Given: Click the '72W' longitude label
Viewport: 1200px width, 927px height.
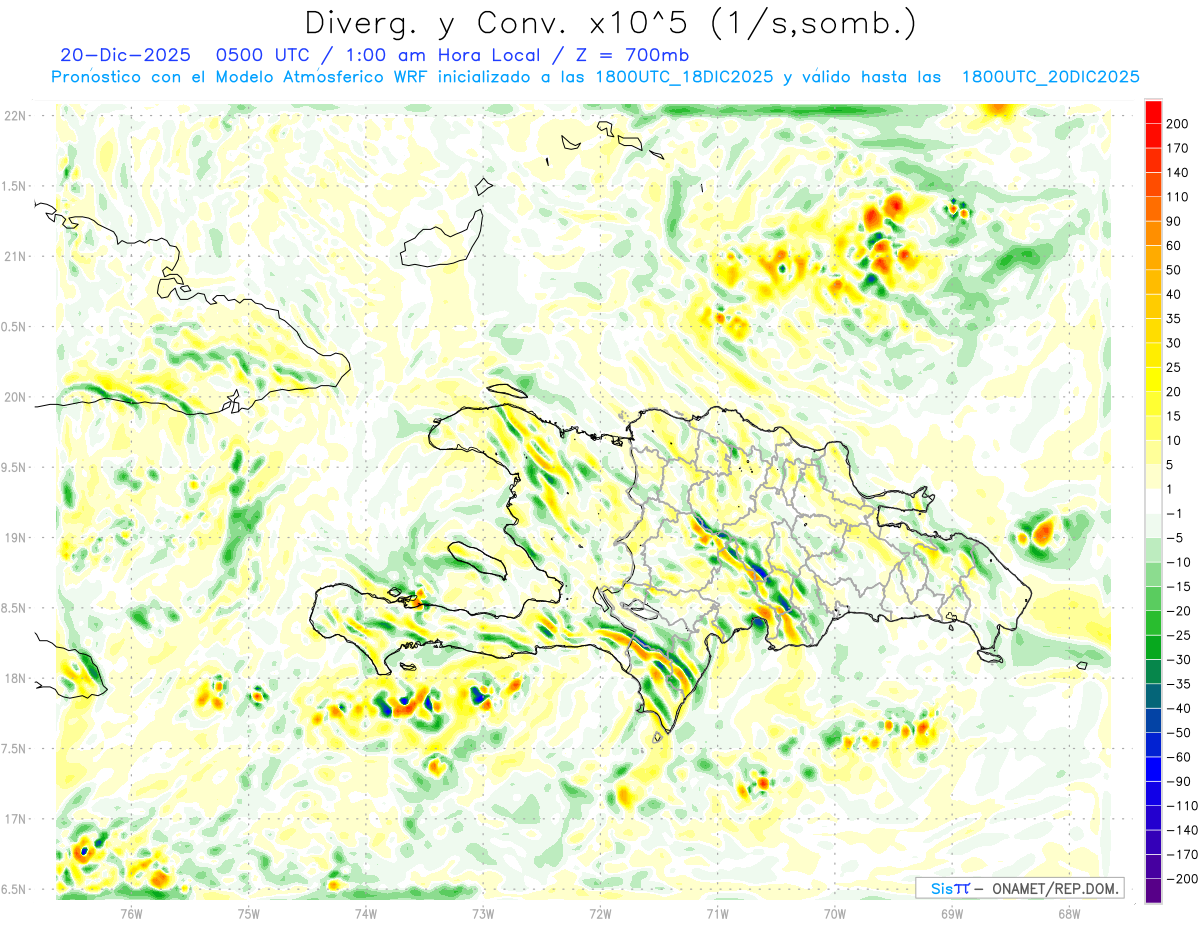Looking at the screenshot, I should tap(600, 913).
